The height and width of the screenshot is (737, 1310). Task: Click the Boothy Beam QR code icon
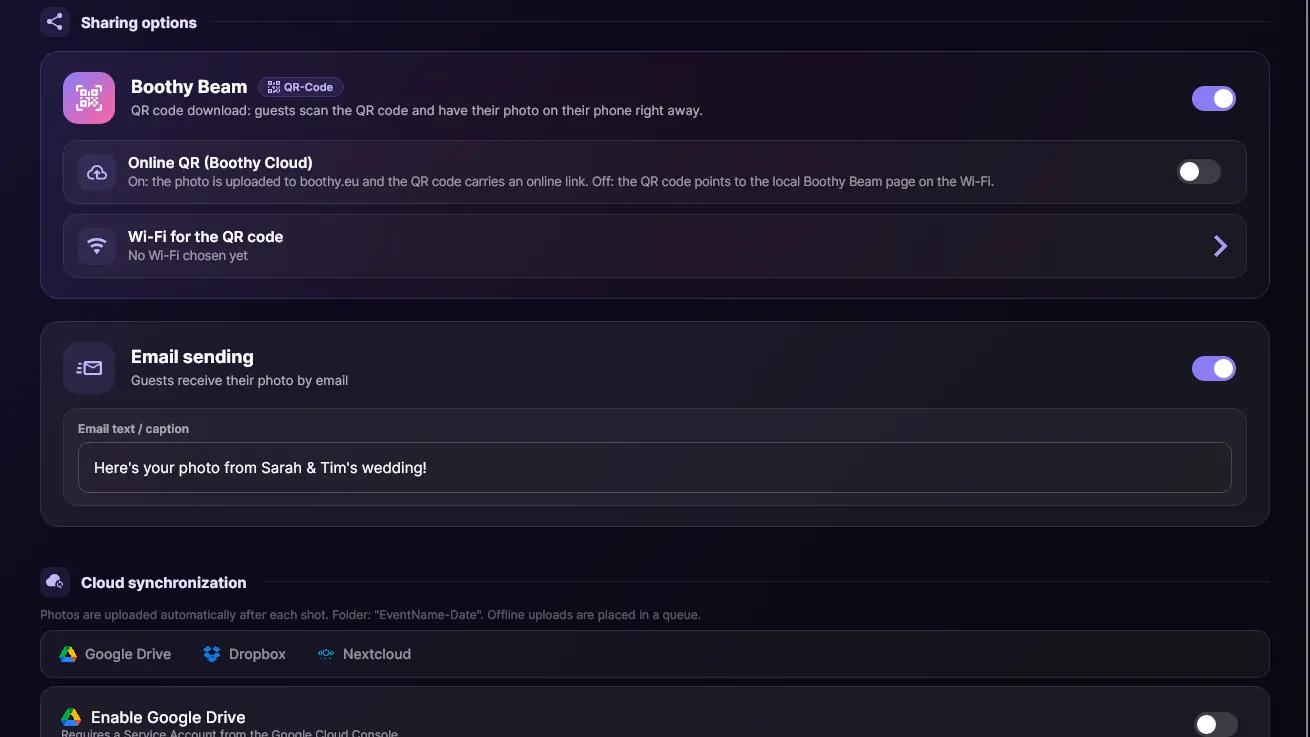coord(89,98)
